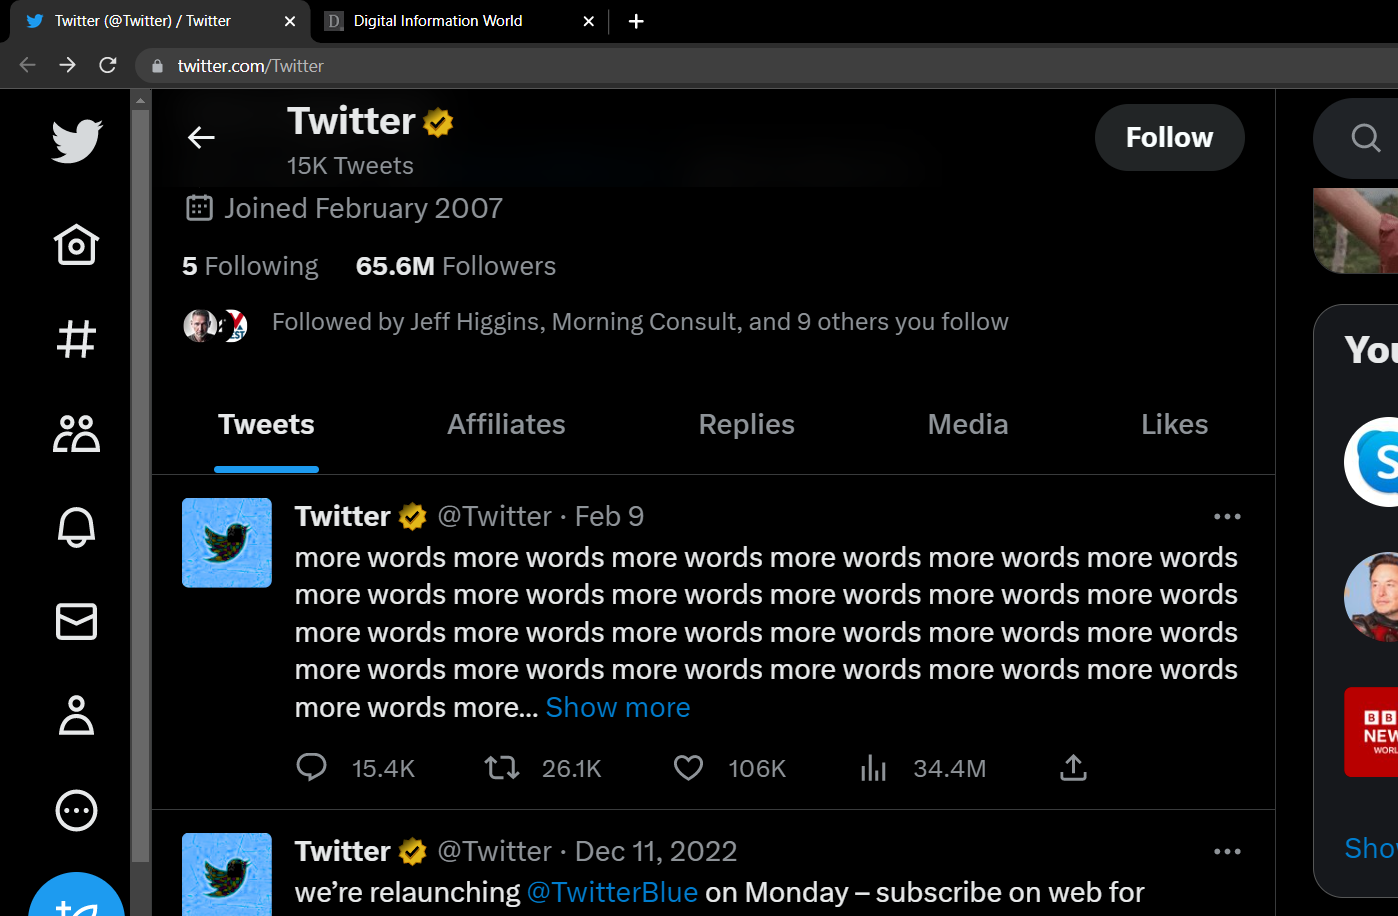Share the Feb 9 tweet upload icon
This screenshot has height=916, width=1398.
click(1073, 767)
